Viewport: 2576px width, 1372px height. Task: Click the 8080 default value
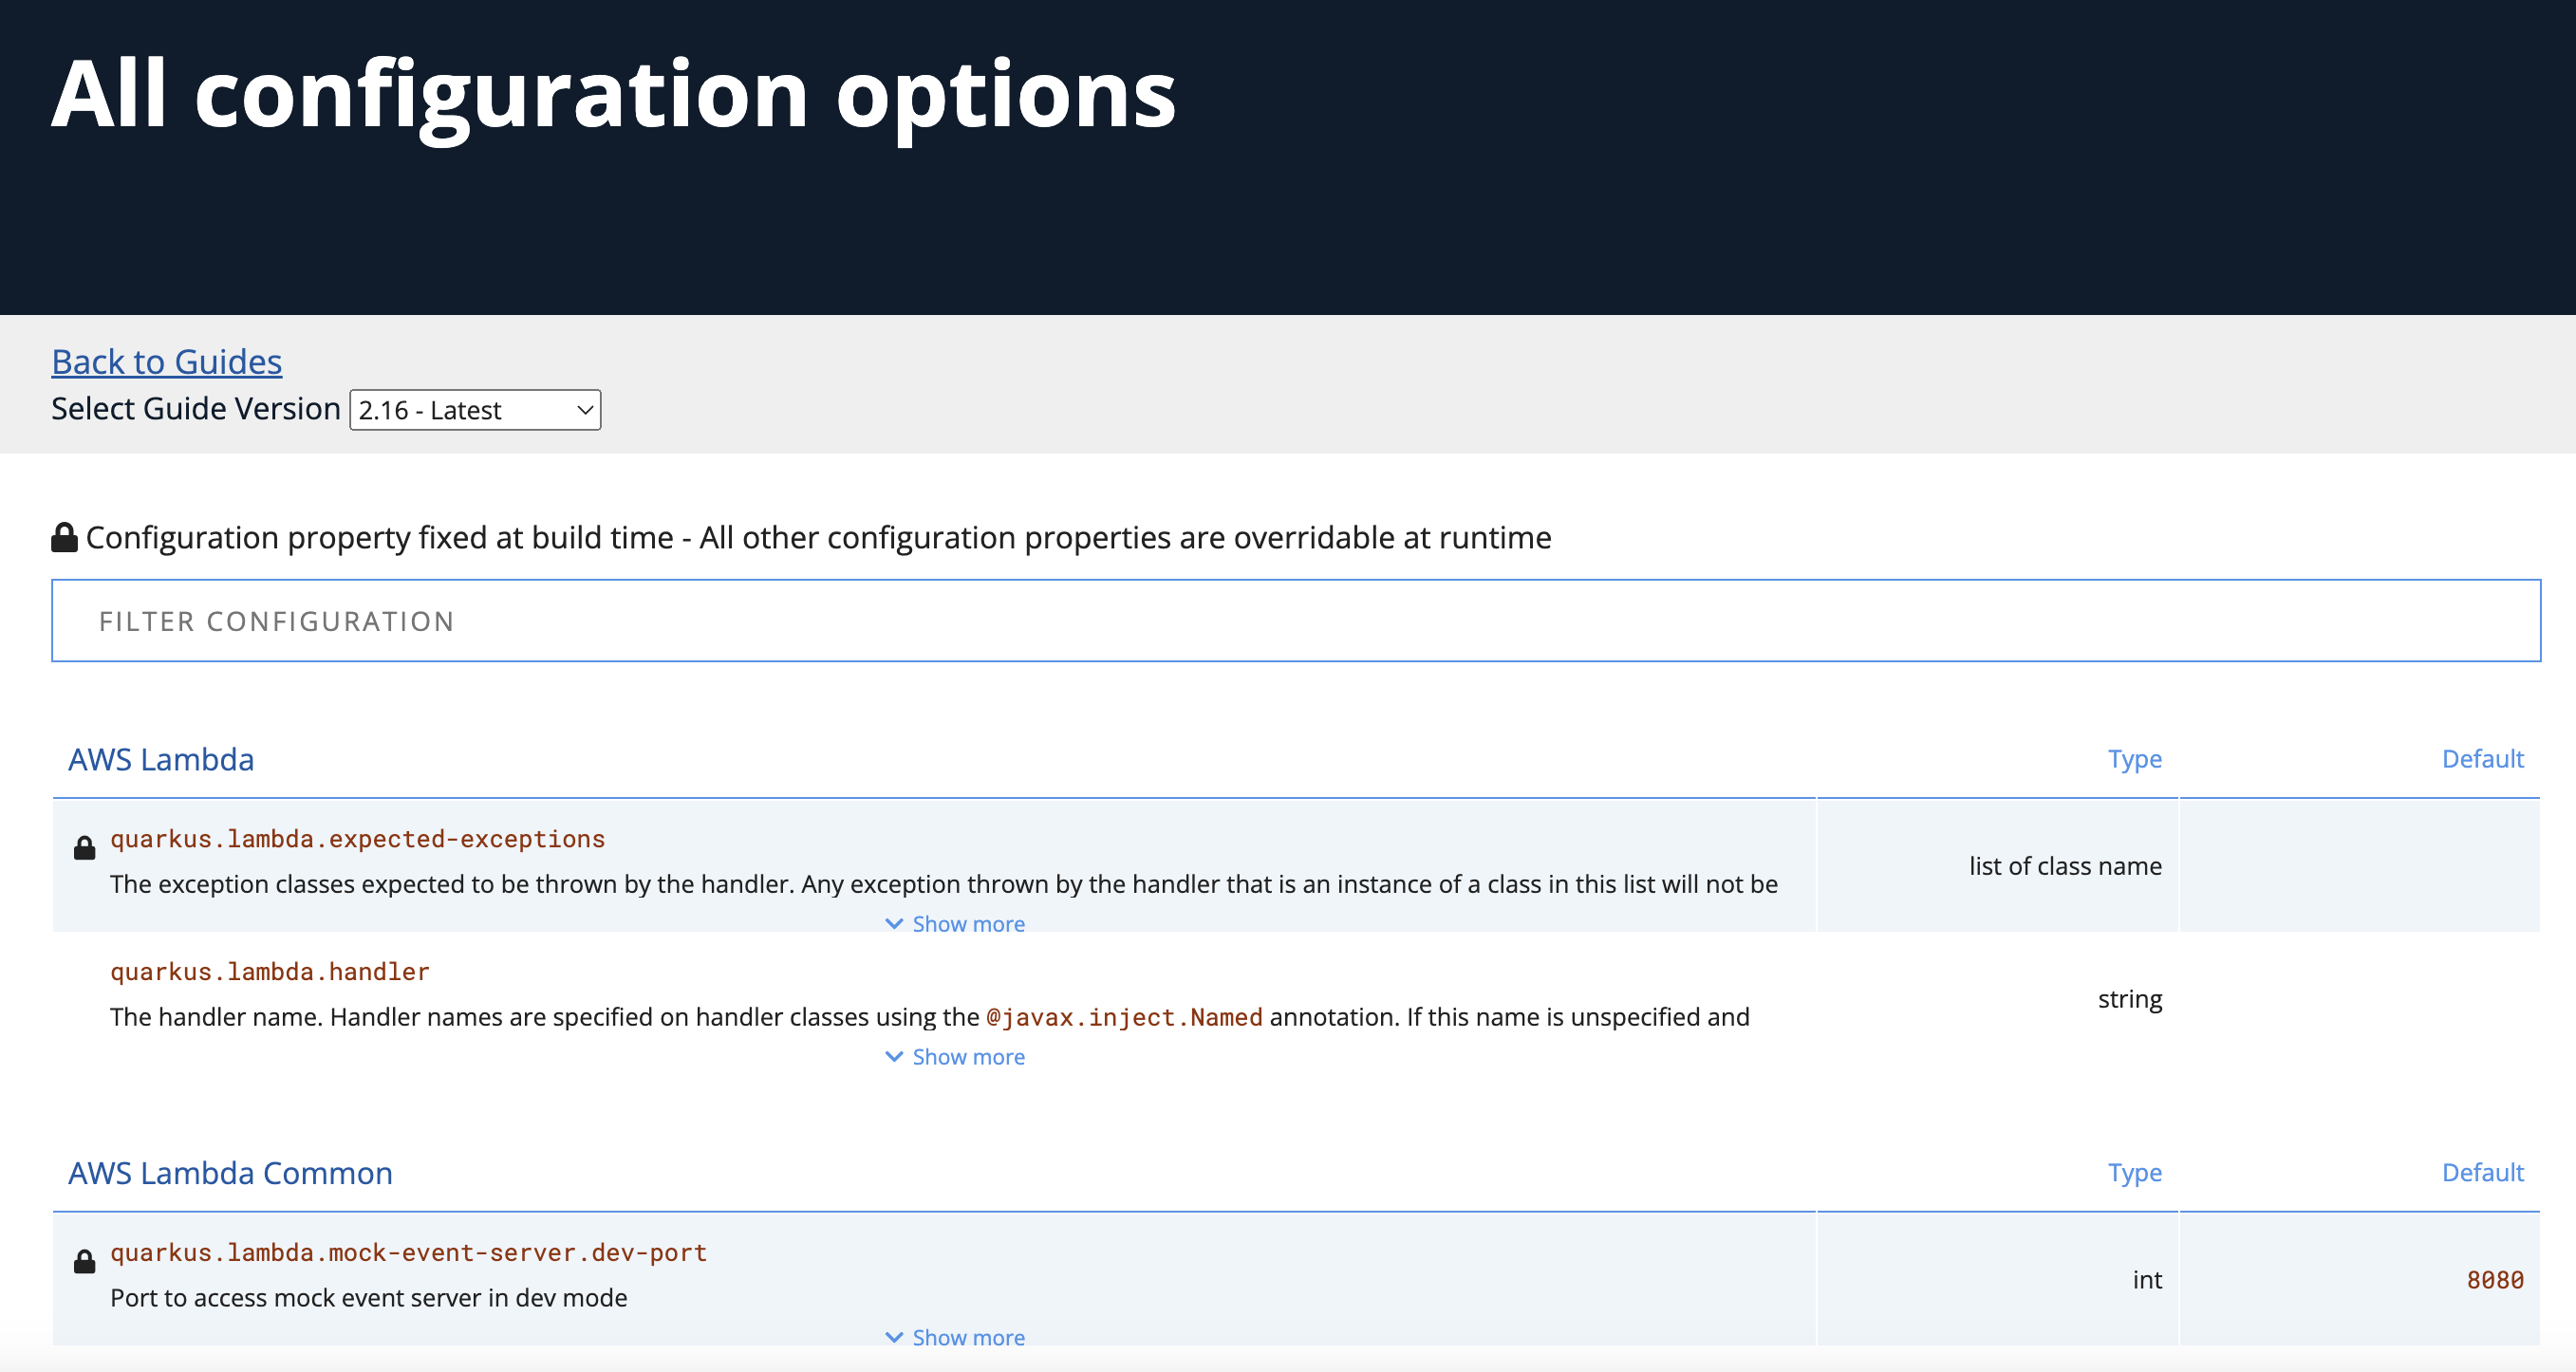(2494, 1279)
